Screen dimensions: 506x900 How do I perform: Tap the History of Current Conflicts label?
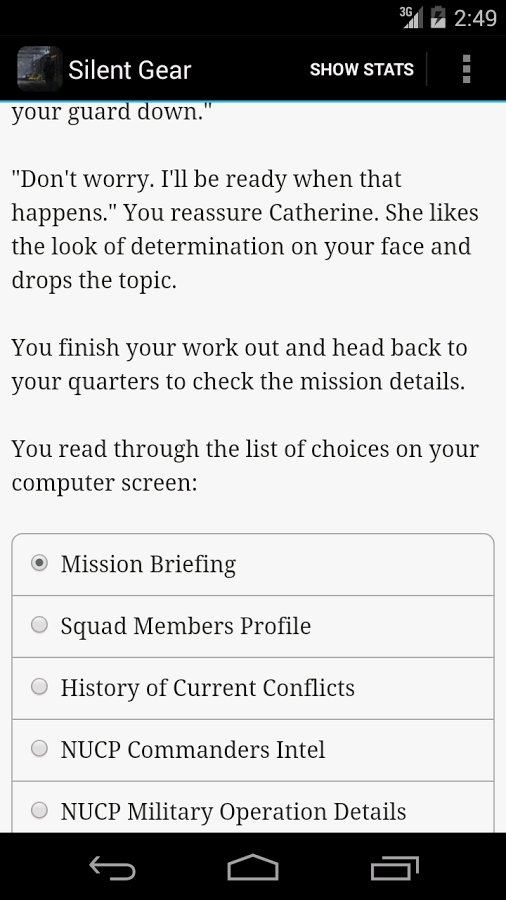click(x=208, y=688)
